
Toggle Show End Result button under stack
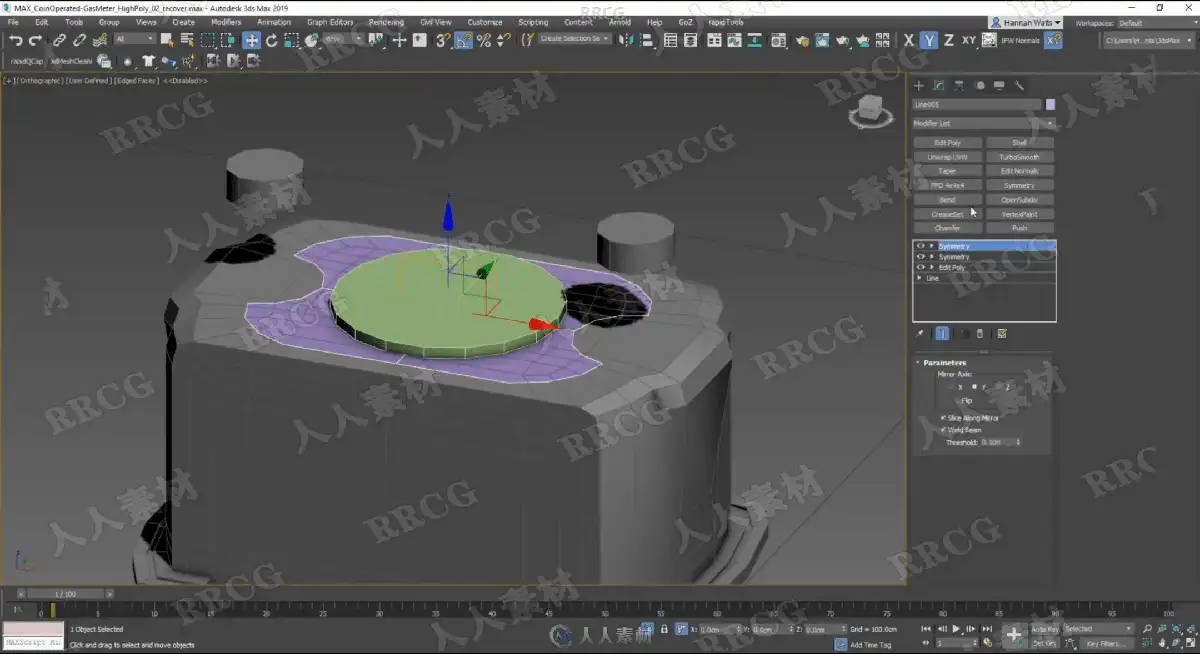point(942,334)
